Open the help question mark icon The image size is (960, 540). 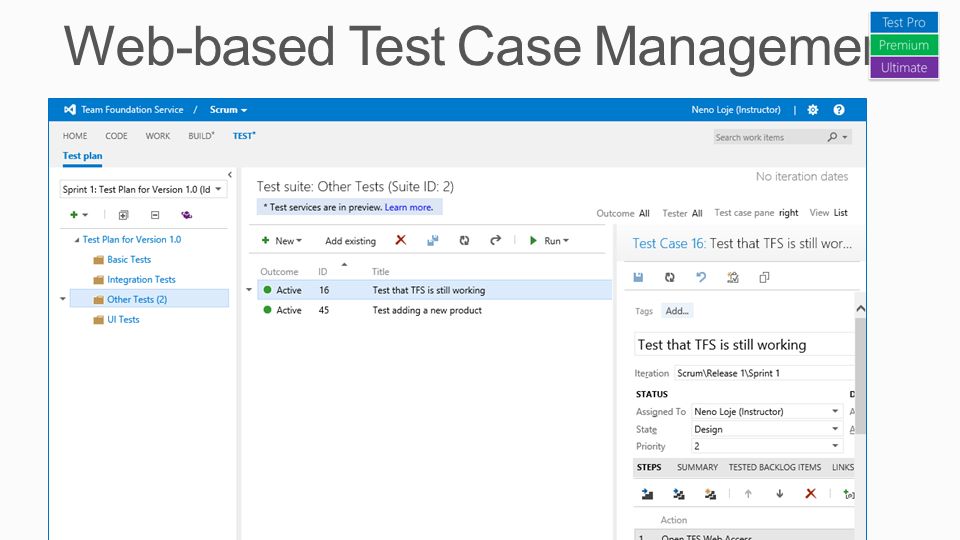point(839,110)
